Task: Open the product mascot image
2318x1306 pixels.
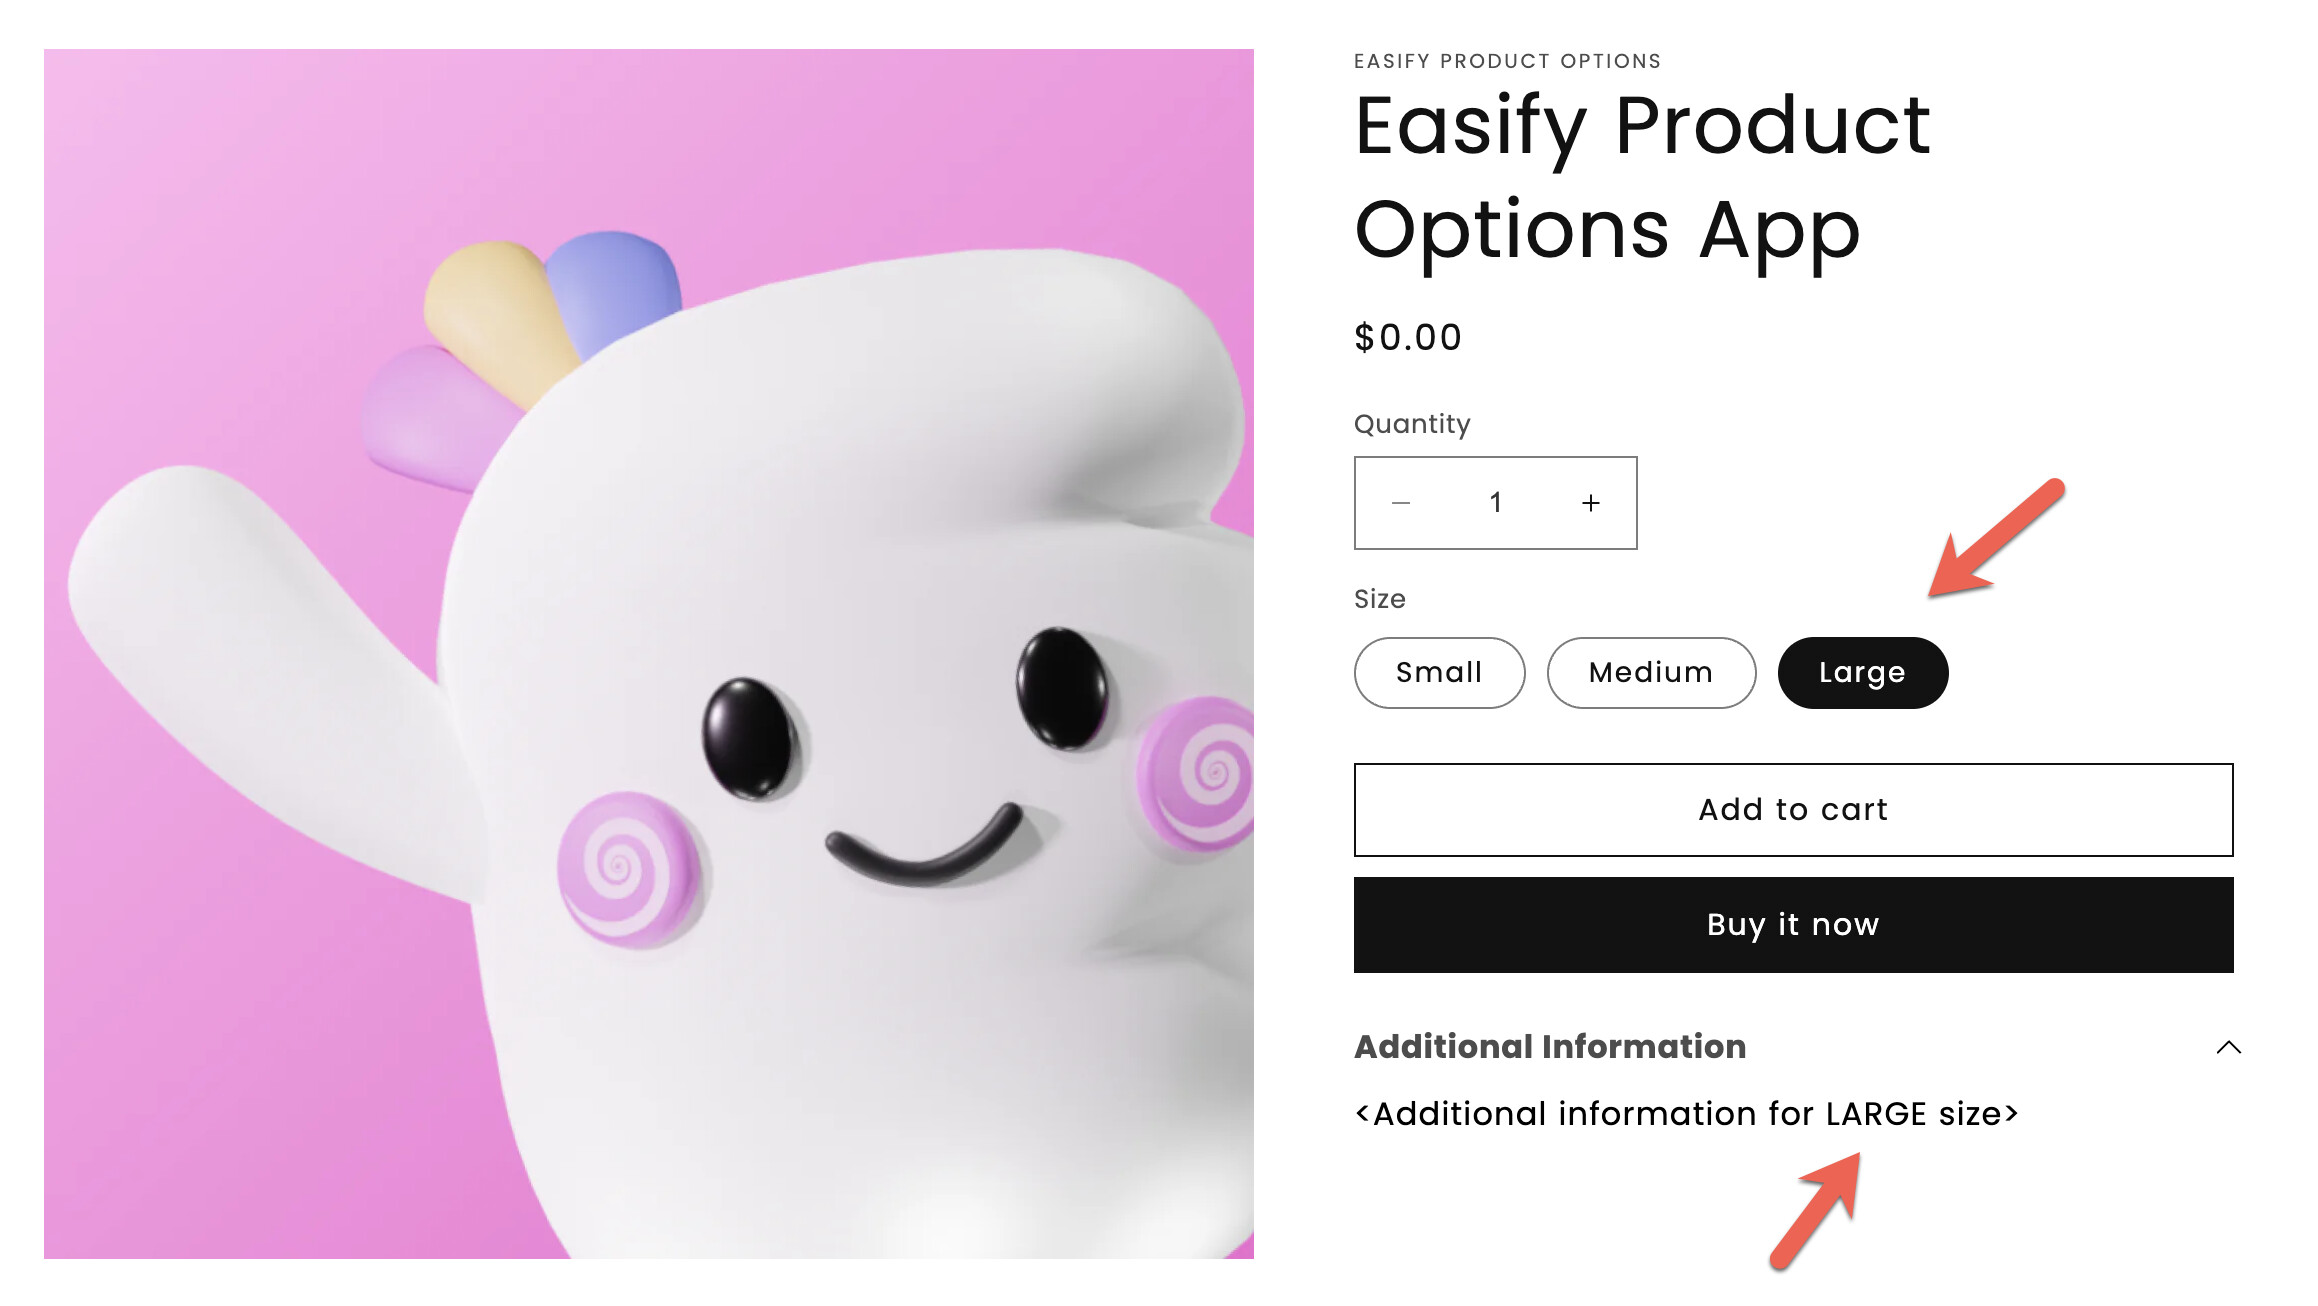Action: point(649,654)
